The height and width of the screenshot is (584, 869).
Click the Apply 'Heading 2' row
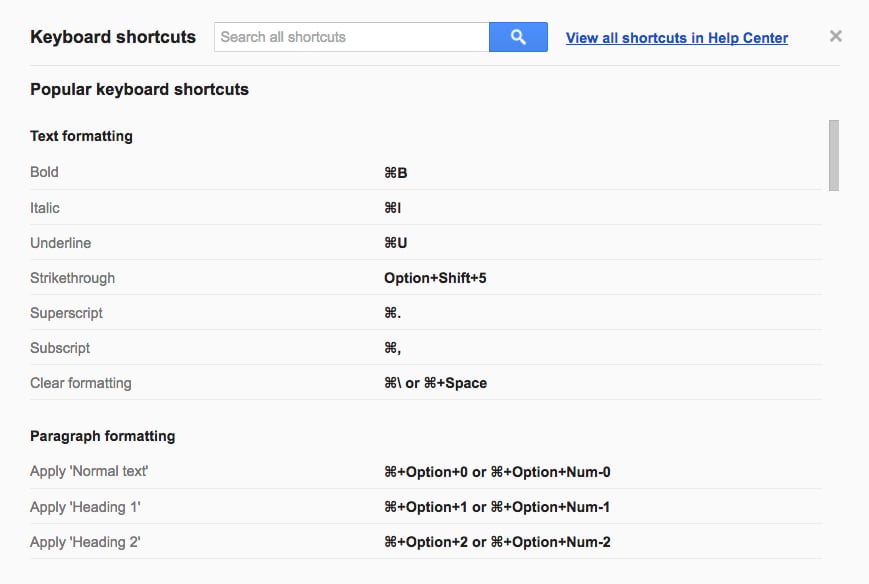pyautogui.click(x=426, y=541)
